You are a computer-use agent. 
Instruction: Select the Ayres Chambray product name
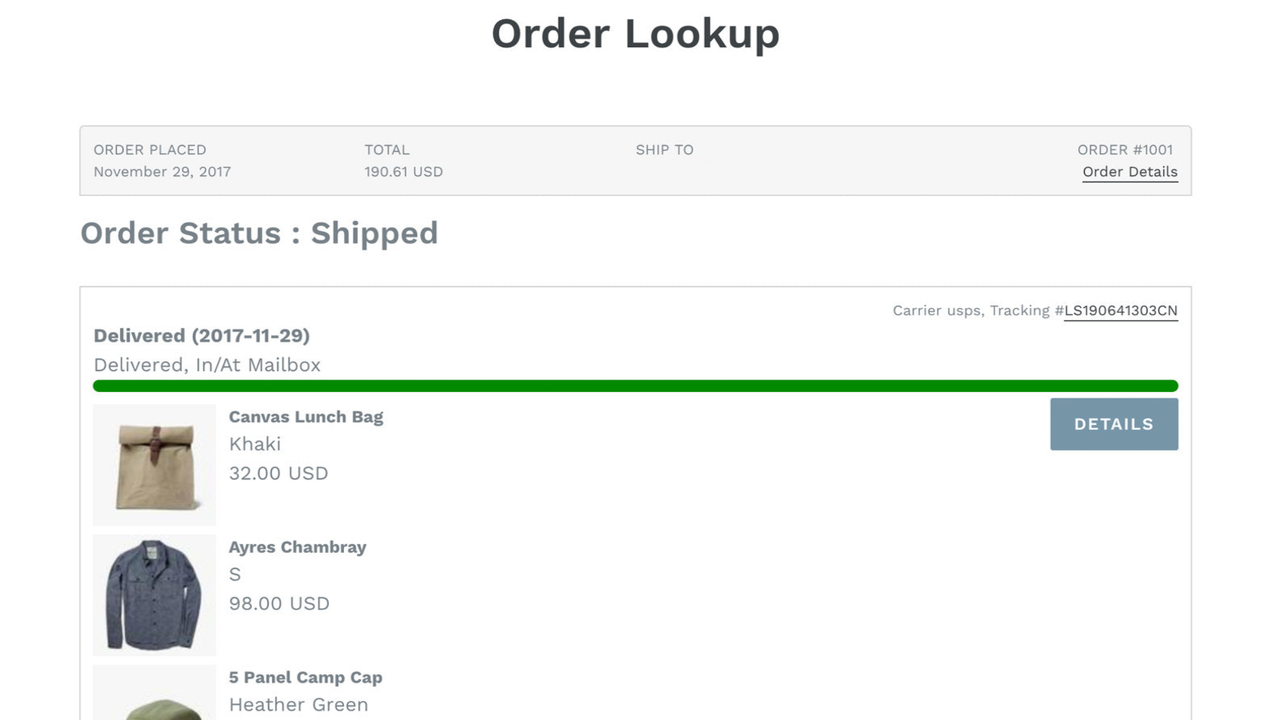[x=297, y=547]
